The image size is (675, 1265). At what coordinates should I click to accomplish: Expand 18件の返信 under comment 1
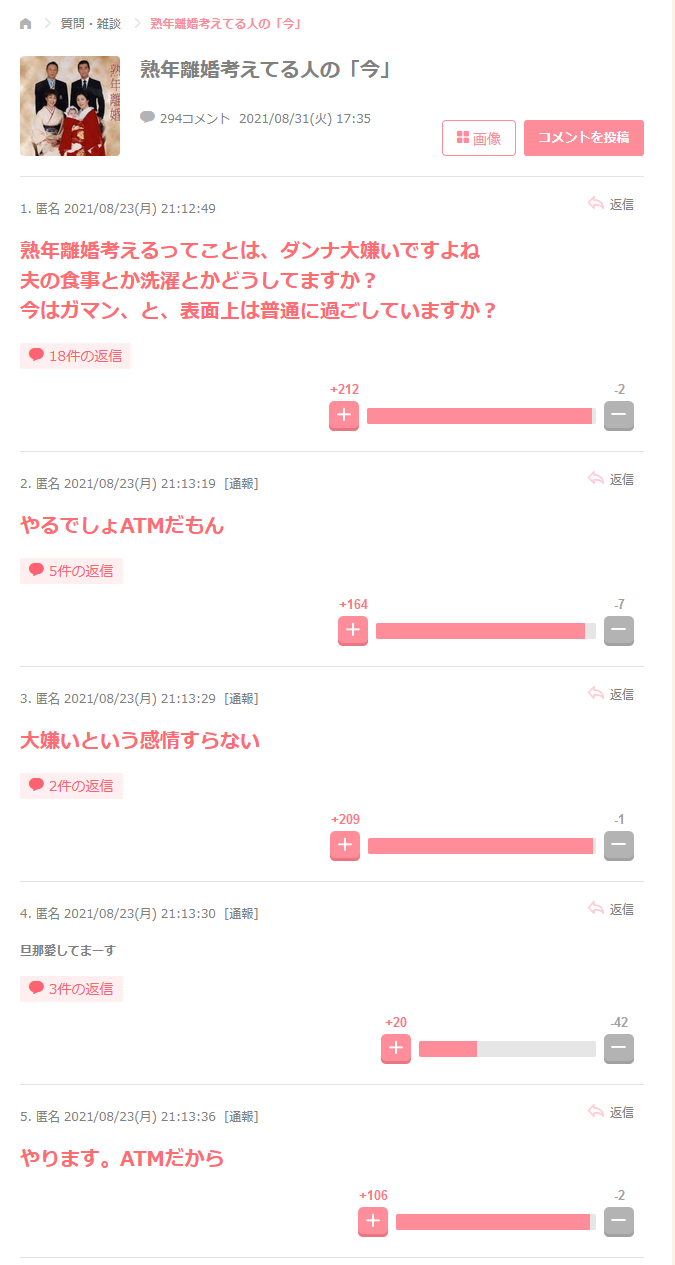75,356
